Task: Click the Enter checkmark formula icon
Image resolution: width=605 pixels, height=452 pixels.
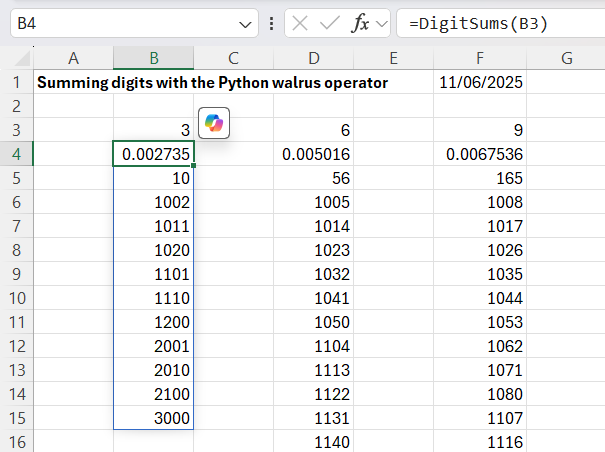Action: (x=331, y=23)
